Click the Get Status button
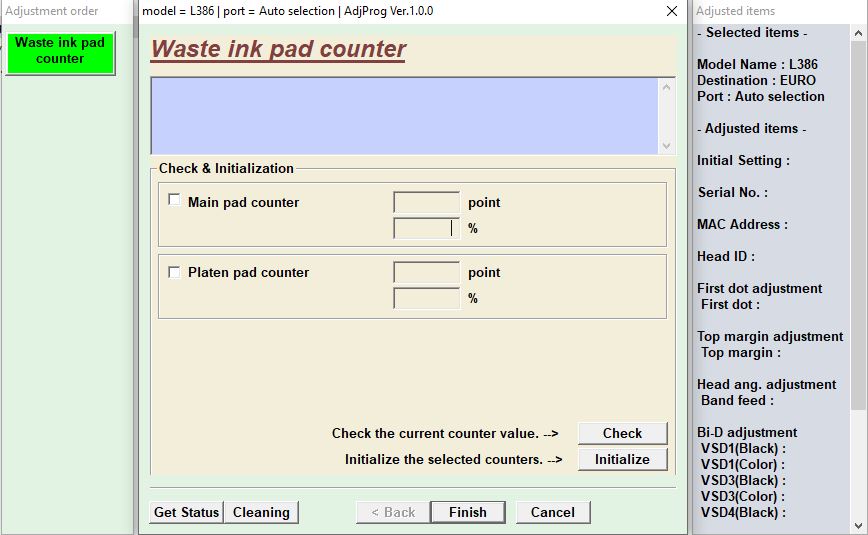The height and width of the screenshot is (535, 868). point(186,512)
